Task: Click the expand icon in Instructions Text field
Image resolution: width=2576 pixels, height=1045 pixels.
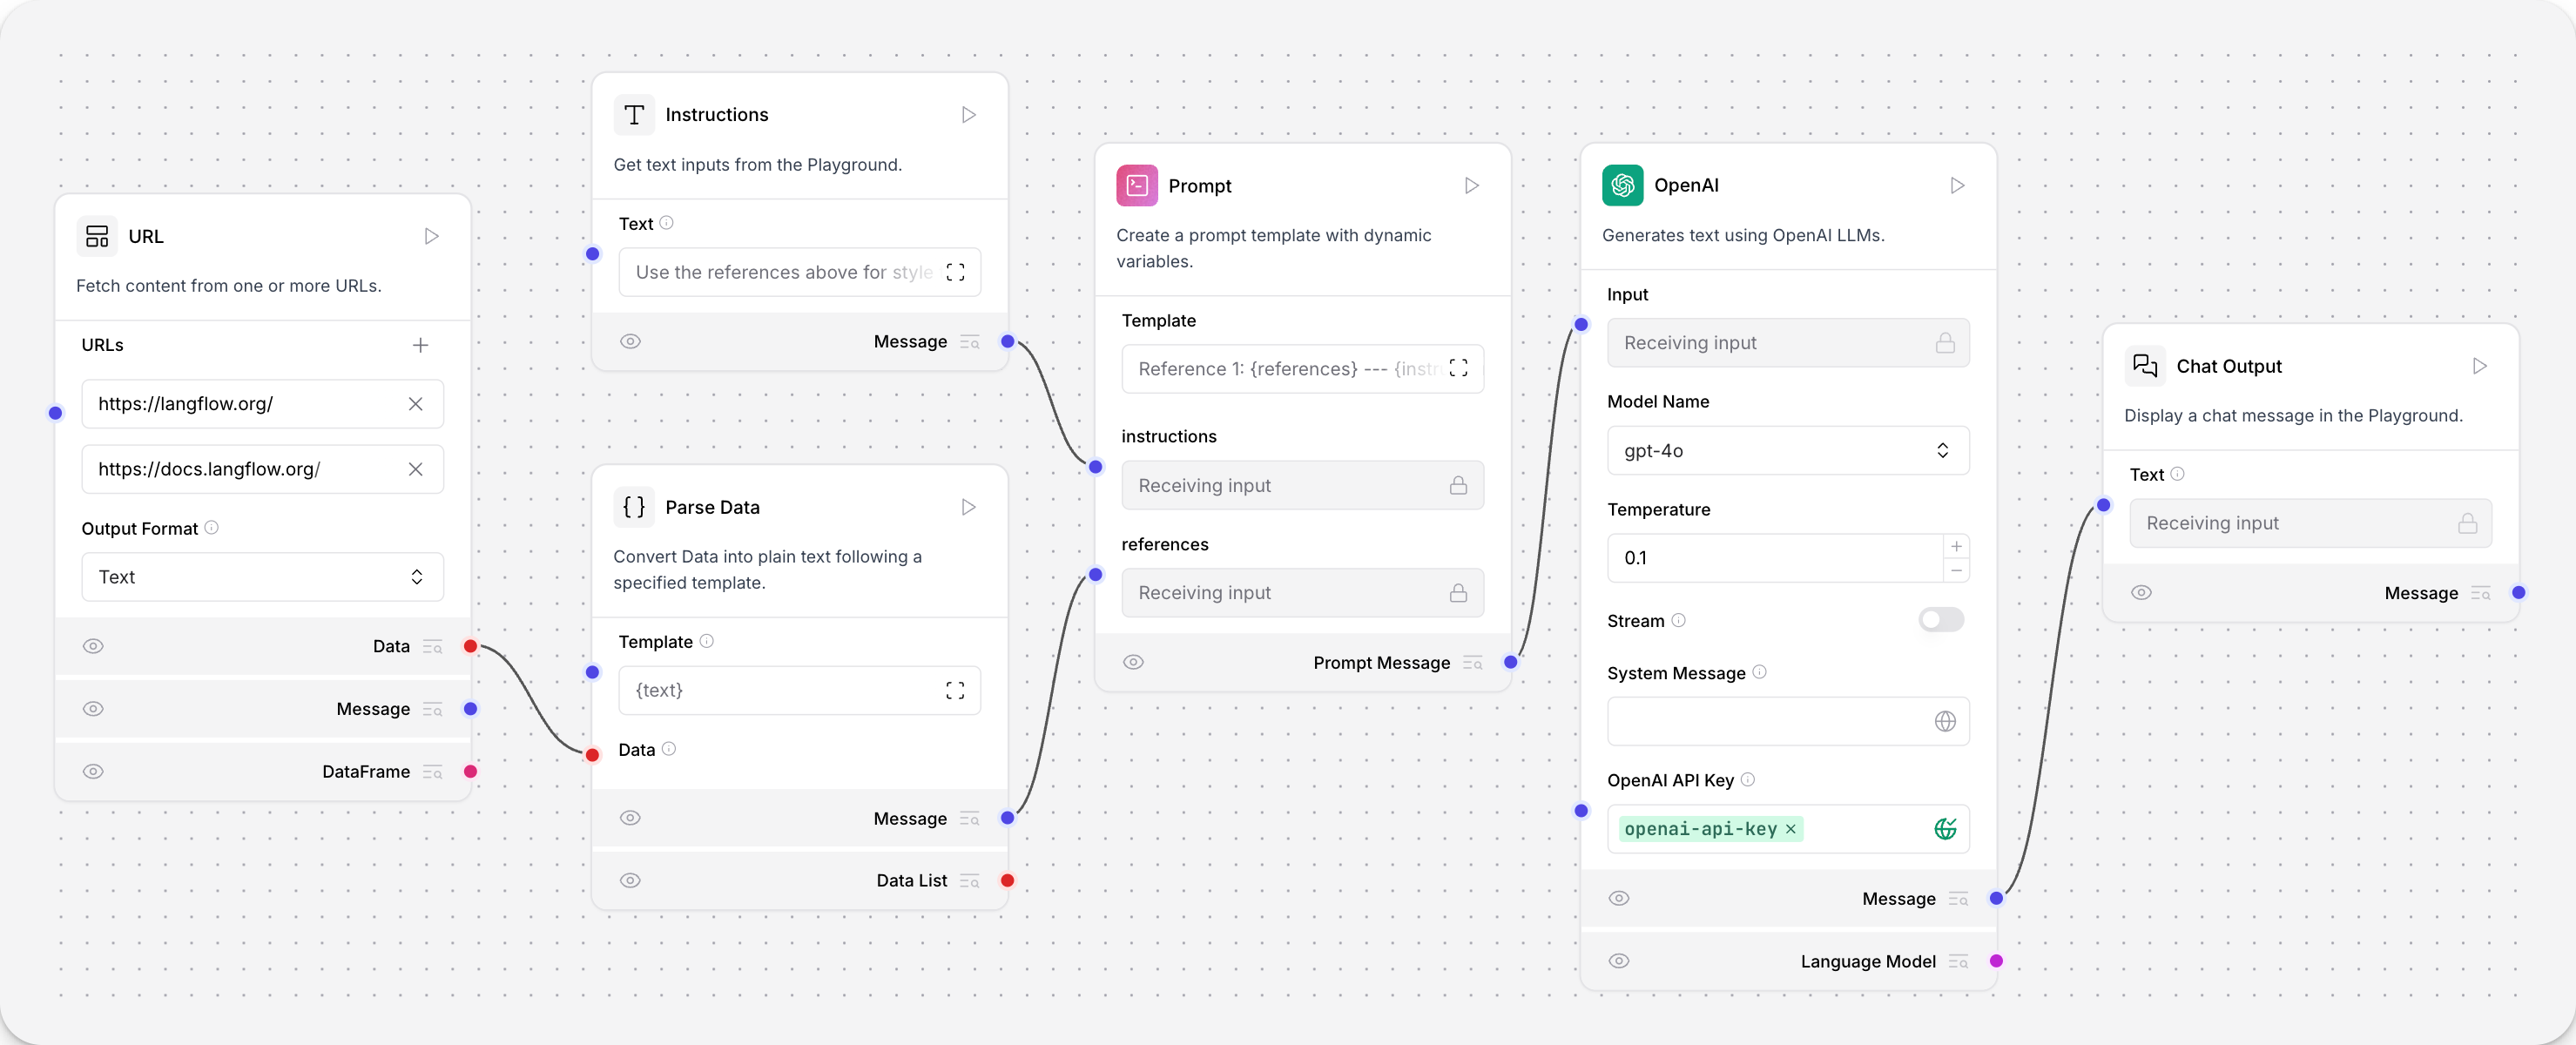Action: coord(956,271)
